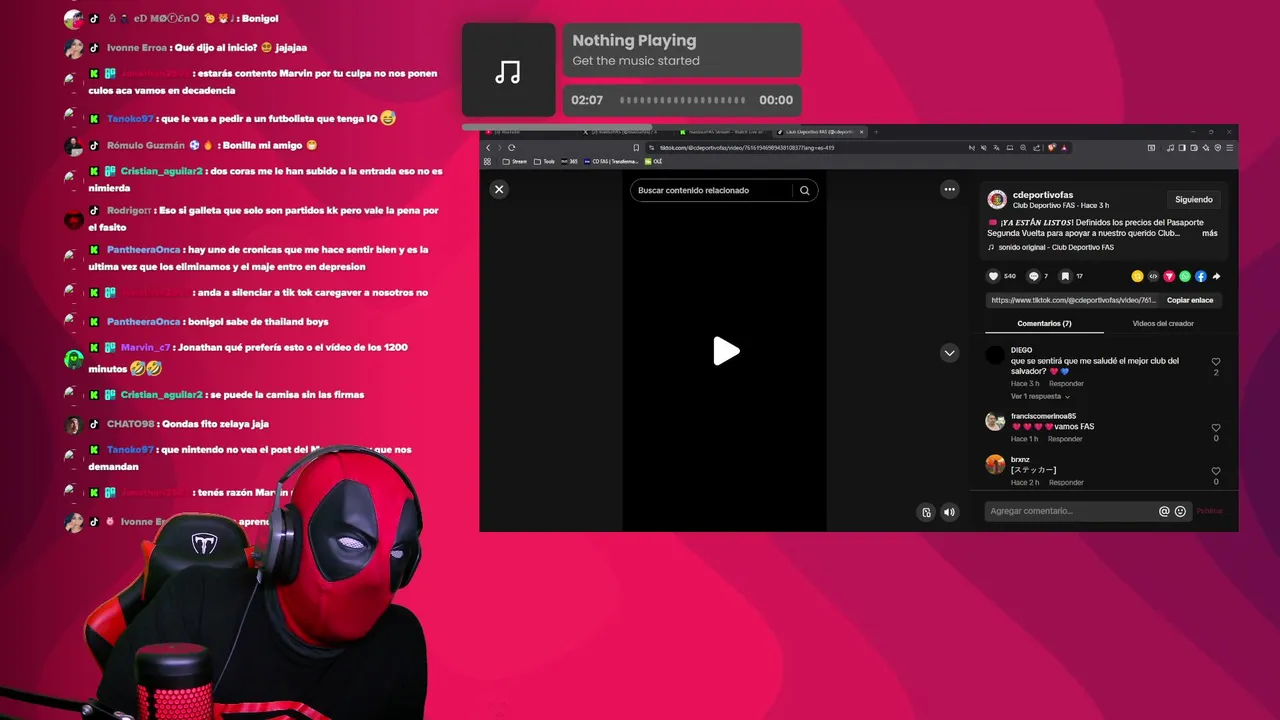Viewport: 1280px width, 720px height.
Task: Click the Publicar button
Action: point(1209,511)
